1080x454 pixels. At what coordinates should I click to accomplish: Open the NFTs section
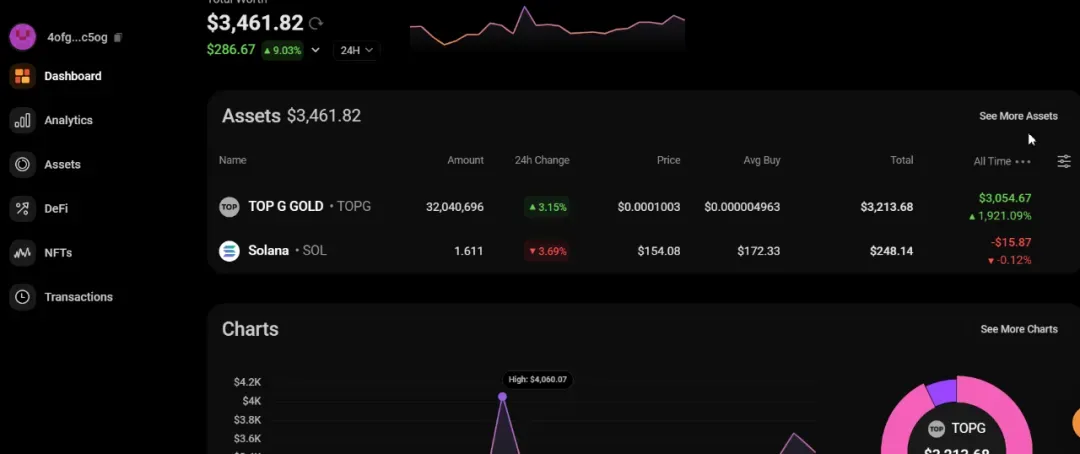59,252
